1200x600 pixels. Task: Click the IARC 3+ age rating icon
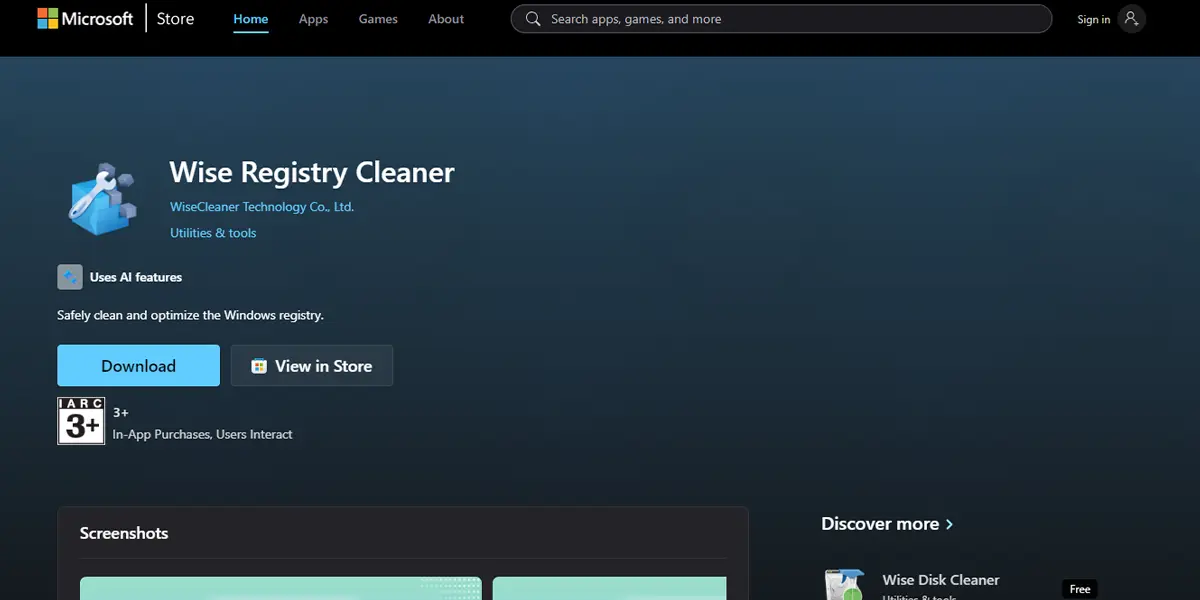[80, 420]
